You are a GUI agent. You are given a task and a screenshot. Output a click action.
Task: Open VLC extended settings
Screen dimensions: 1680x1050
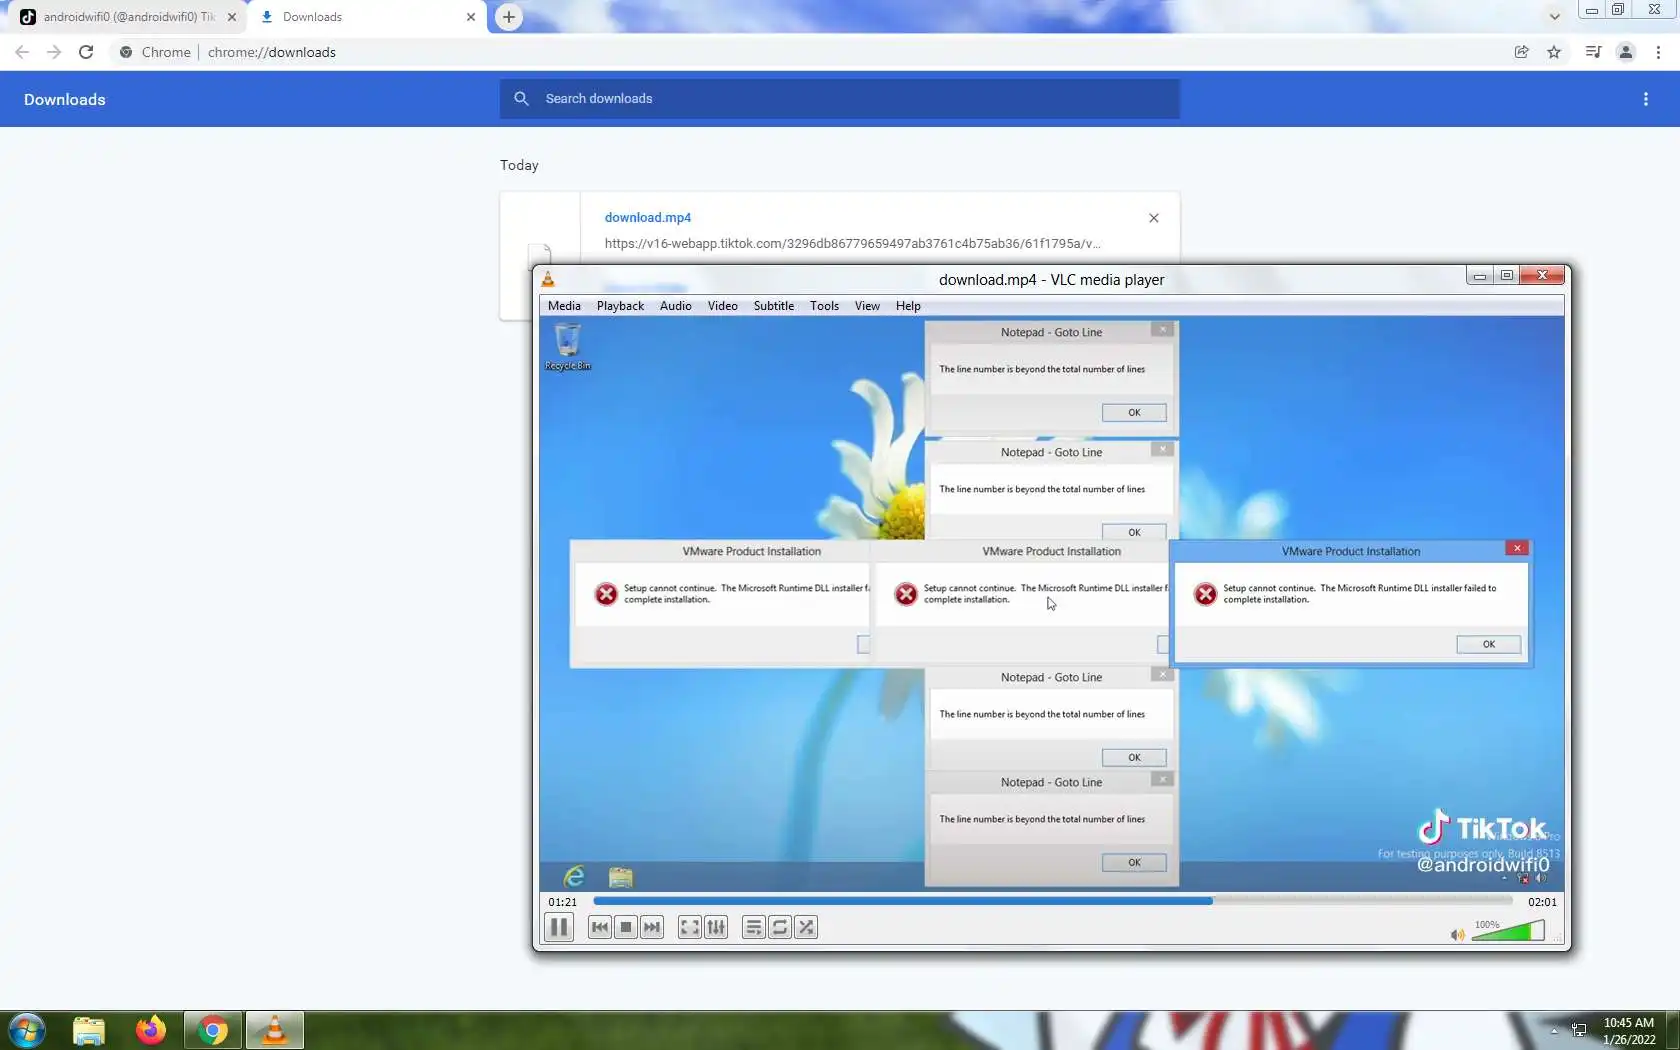click(716, 927)
